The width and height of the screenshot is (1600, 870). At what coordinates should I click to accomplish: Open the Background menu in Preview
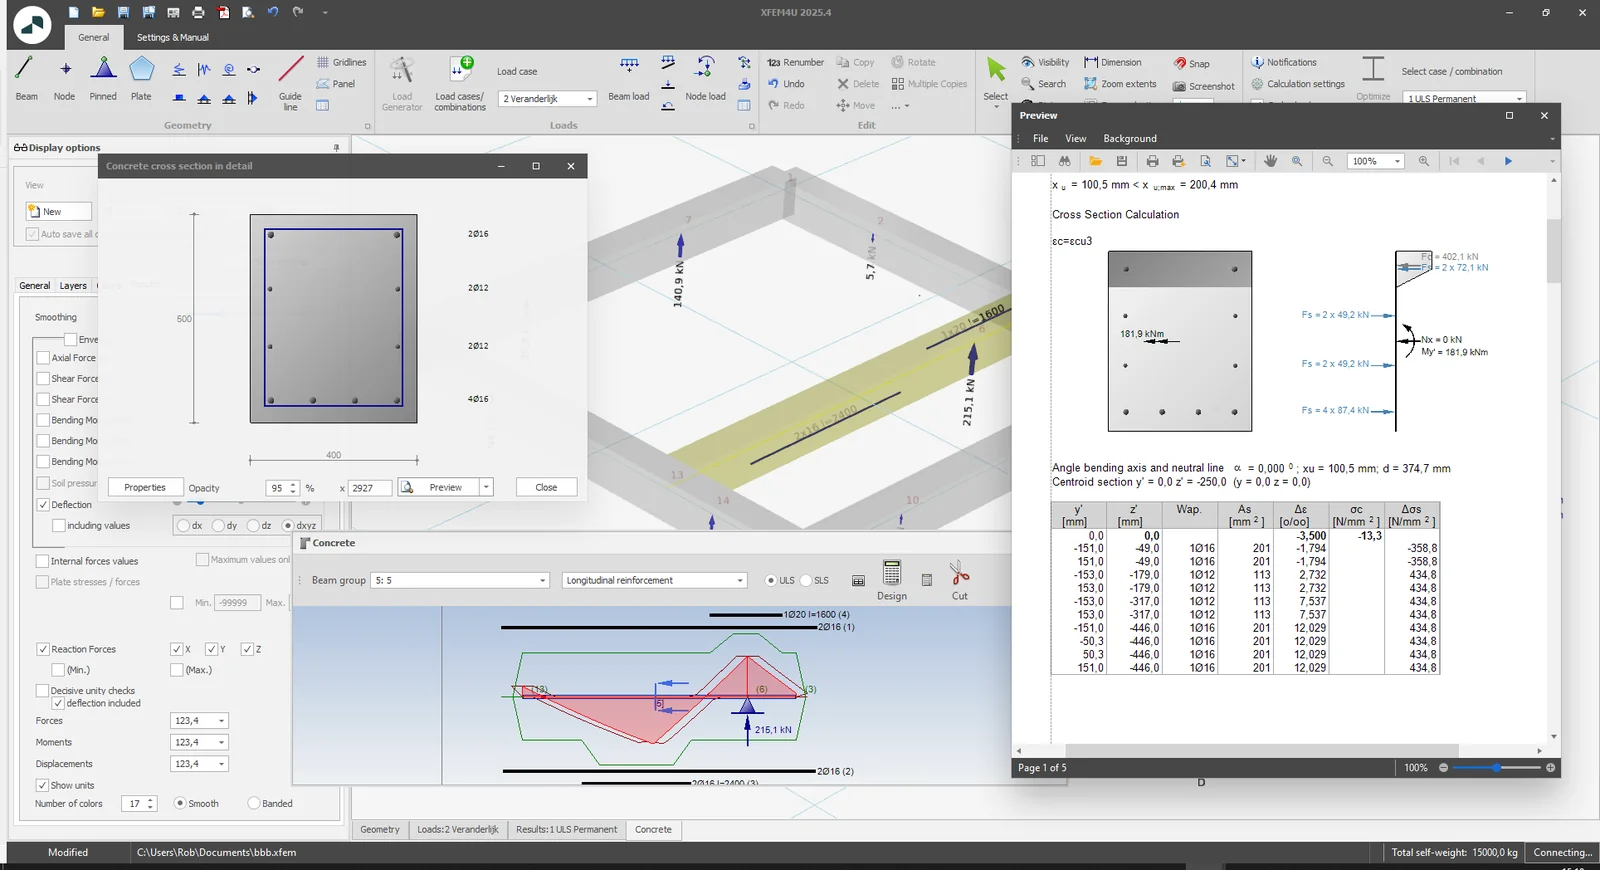pos(1130,139)
